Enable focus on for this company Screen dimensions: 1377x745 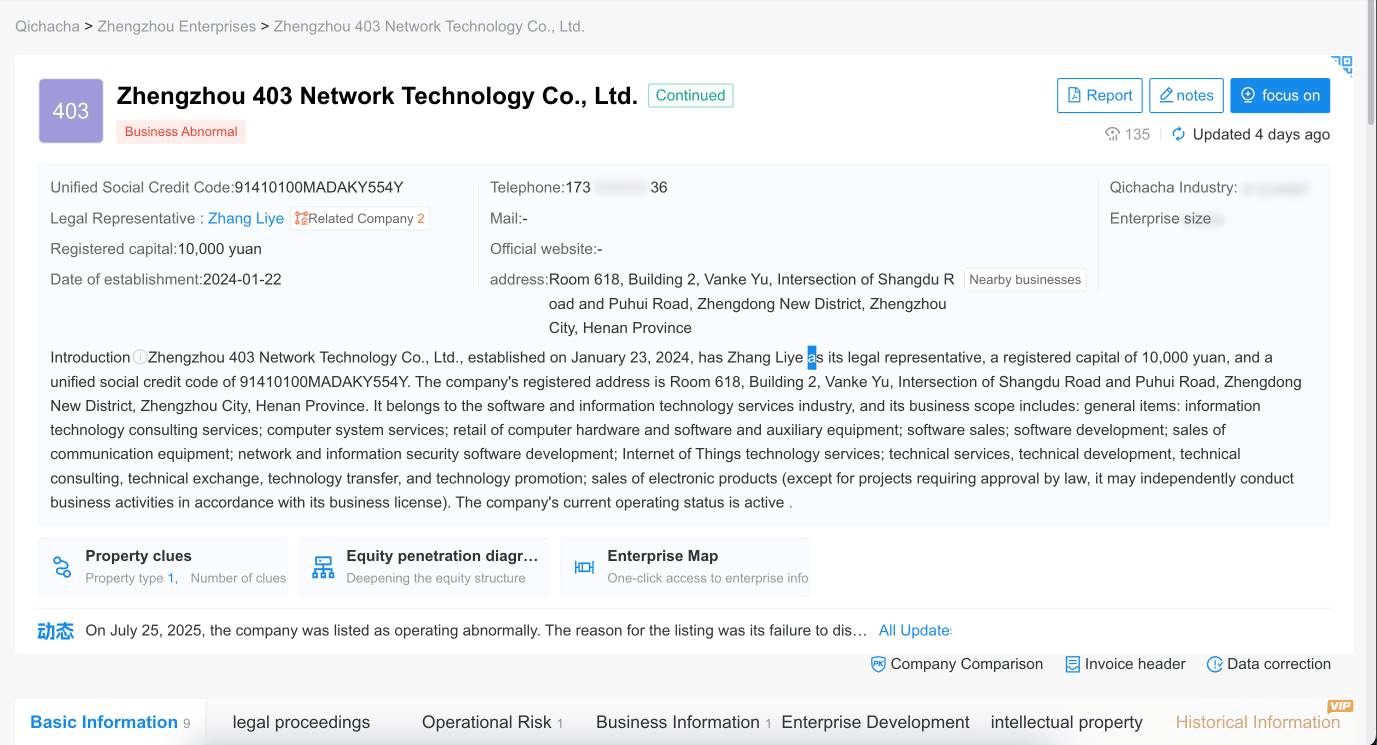tap(1280, 95)
